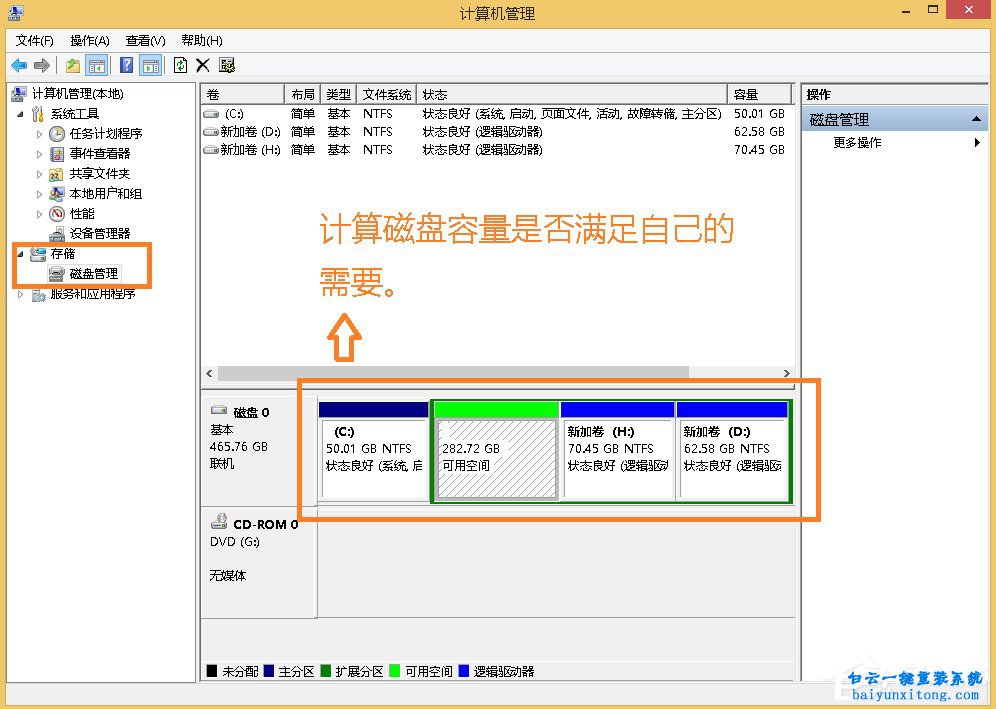Collapse the 存储 tree node
Screen dimensions: 996x709
click(x=22, y=253)
